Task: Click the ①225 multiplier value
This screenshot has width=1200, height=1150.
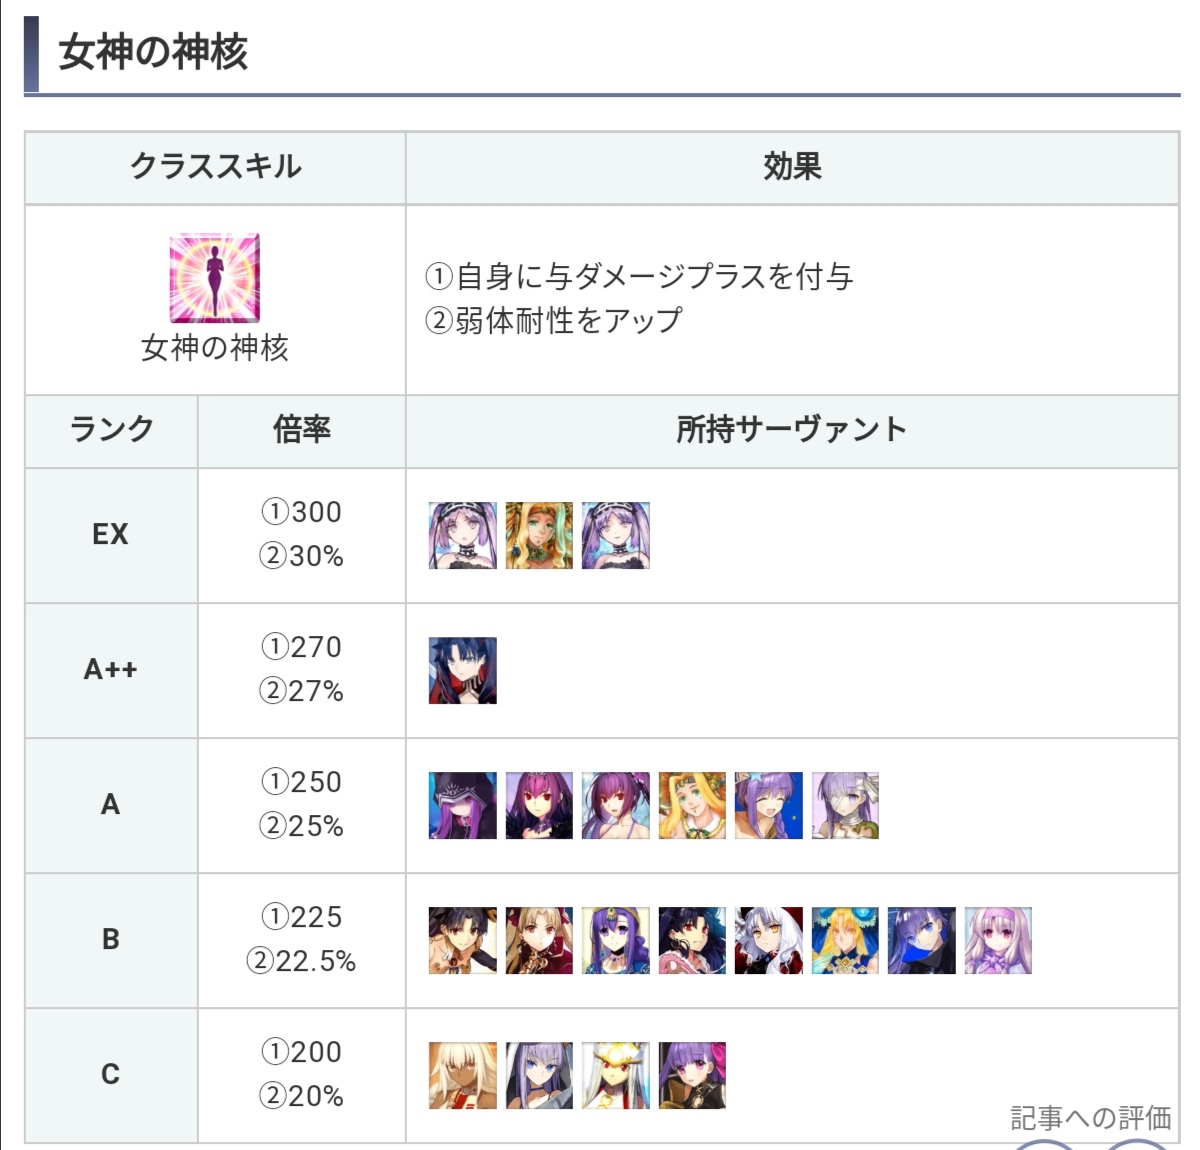Action: [x=302, y=917]
